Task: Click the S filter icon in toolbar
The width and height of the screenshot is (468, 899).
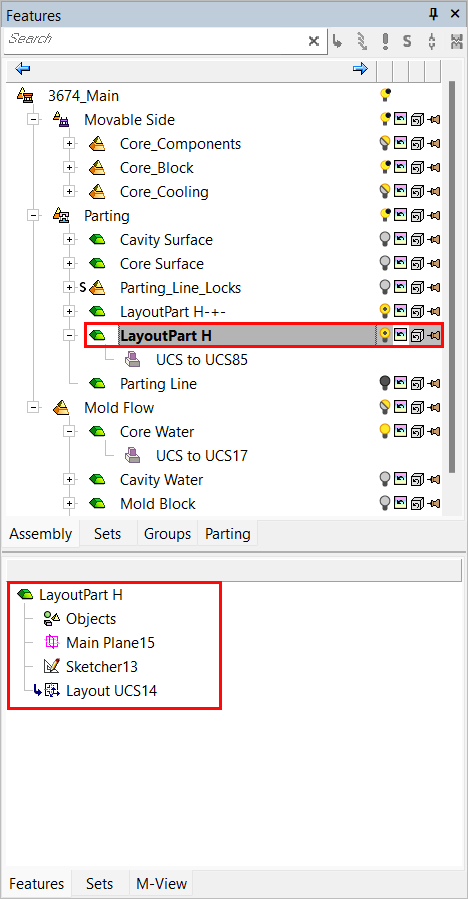Action: click(407, 41)
